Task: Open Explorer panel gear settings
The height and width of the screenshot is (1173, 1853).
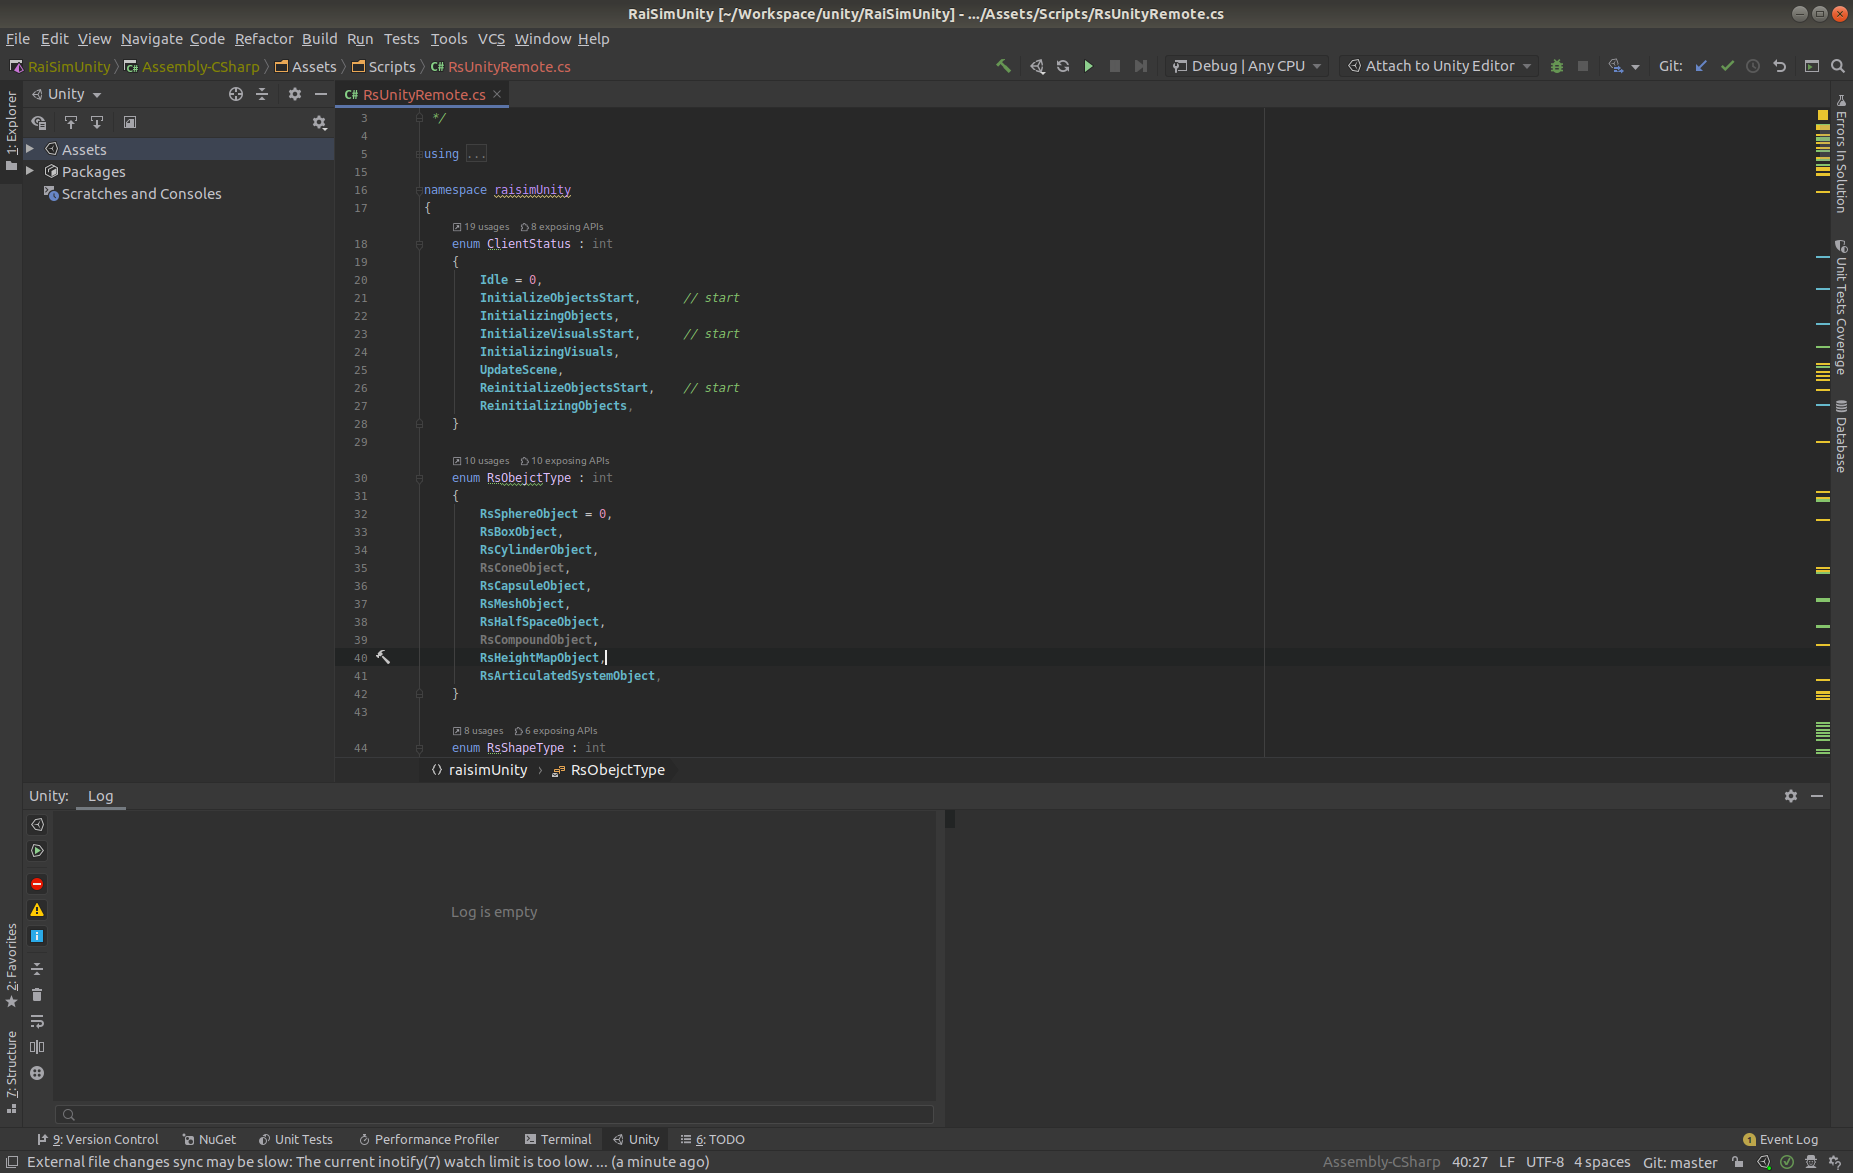Action: (295, 94)
